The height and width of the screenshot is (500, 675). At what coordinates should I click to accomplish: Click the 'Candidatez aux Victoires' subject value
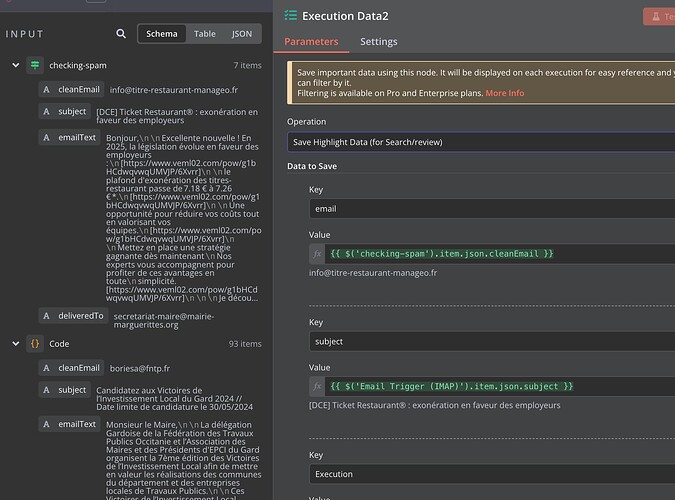[174, 398]
